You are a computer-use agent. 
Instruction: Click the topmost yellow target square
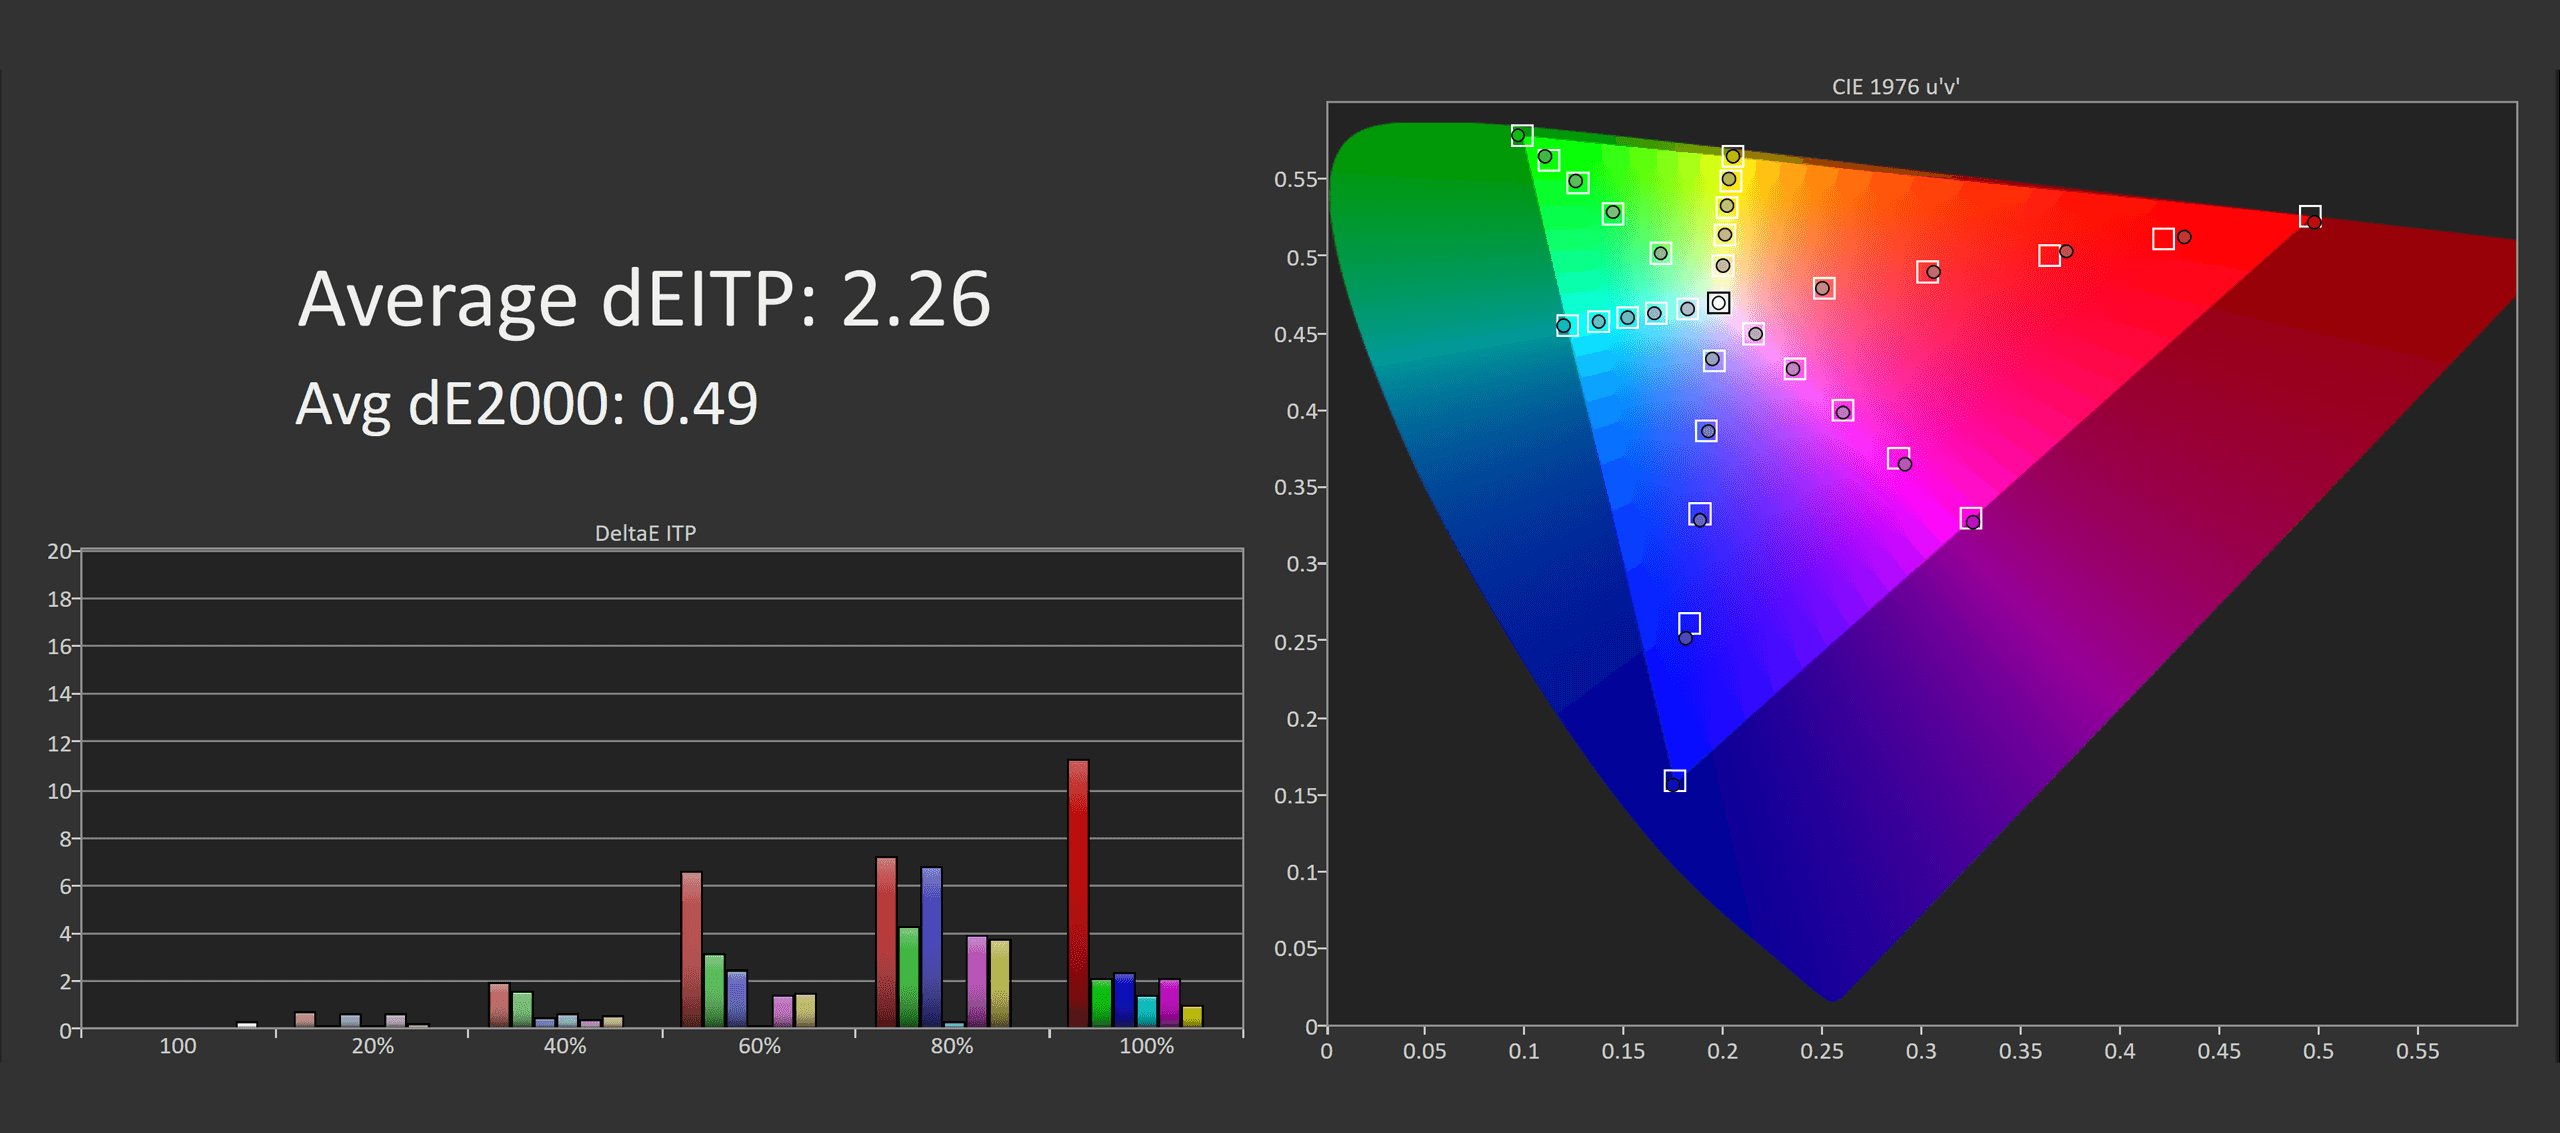click(1733, 156)
